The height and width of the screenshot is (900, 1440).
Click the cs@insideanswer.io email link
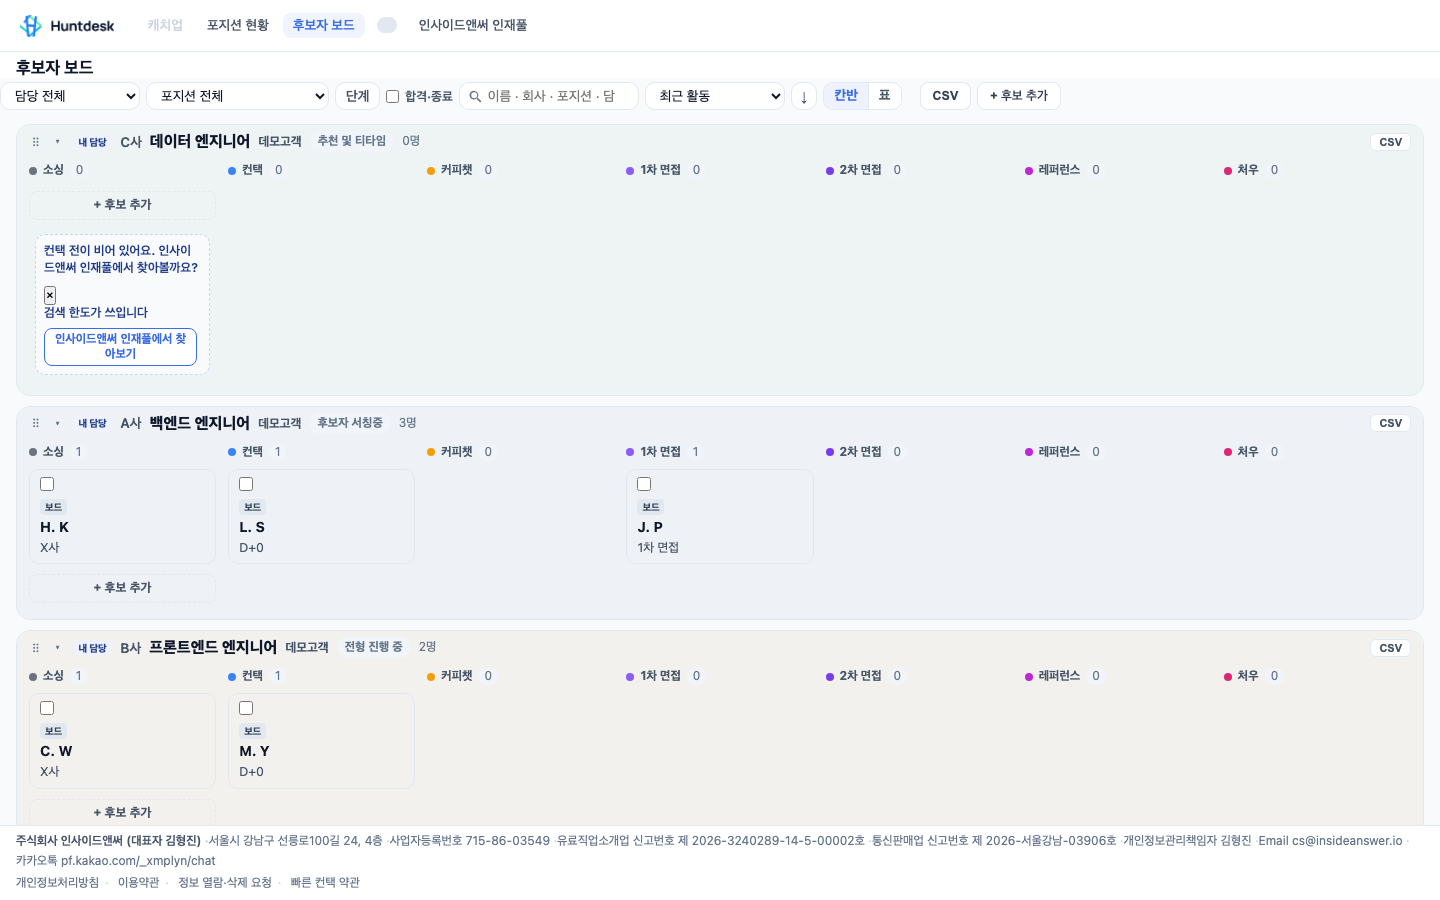[1347, 841]
